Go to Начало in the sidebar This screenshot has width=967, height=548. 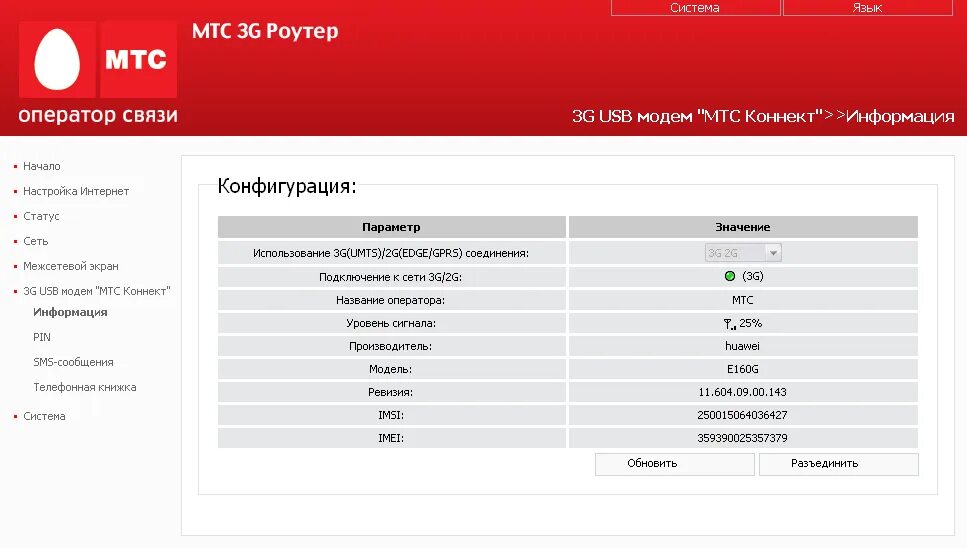[x=41, y=166]
